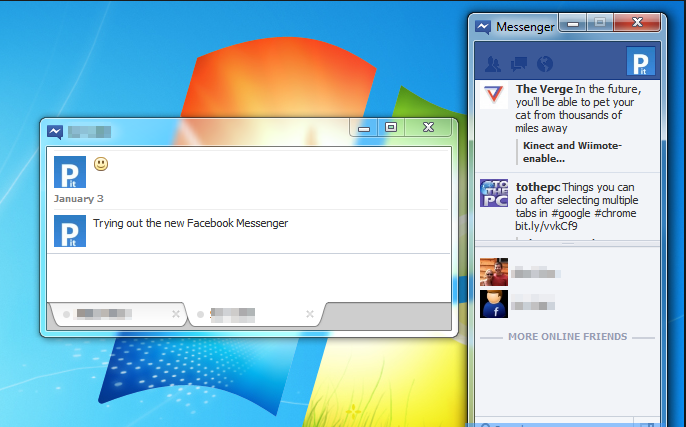The height and width of the screenshot is (427, 686).
Task: Switch to the first chat tab
Action: click(x=118, y=314)
